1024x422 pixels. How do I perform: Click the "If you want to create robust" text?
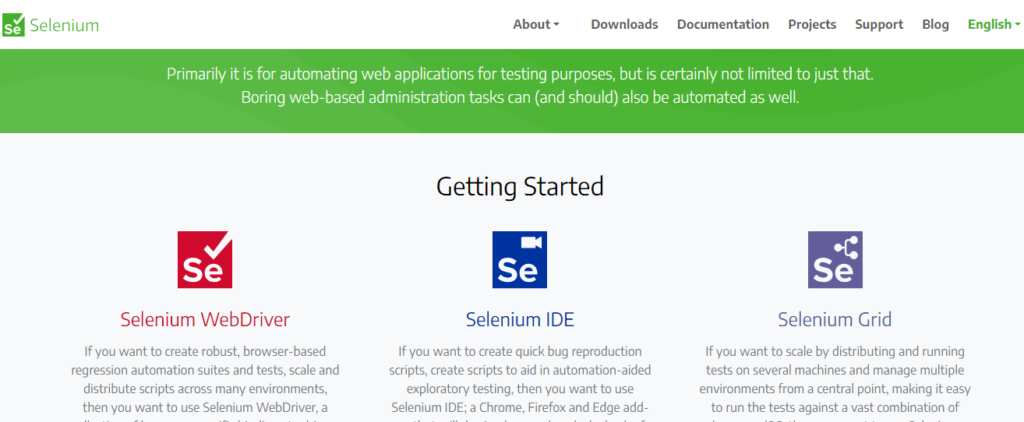pos(205,351)
